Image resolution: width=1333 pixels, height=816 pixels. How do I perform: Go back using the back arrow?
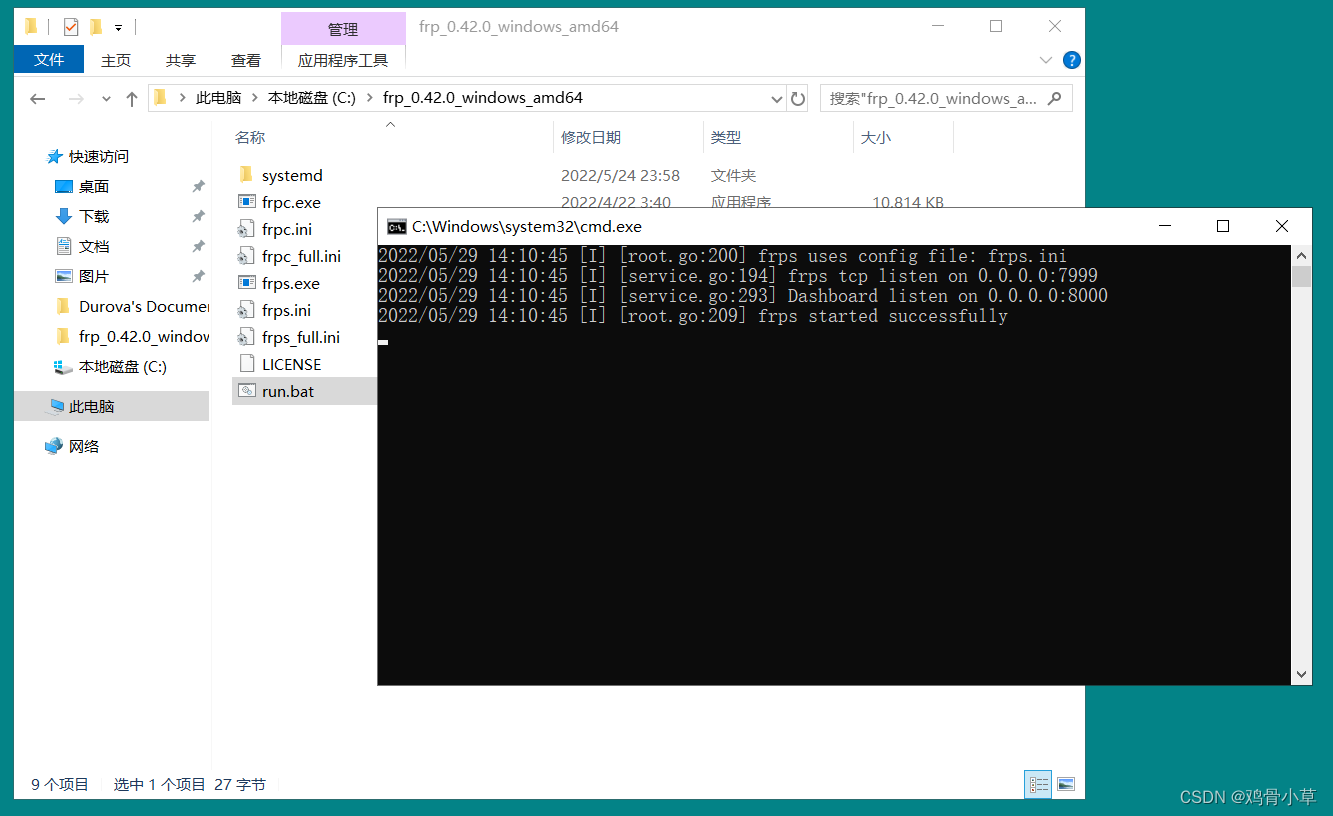pyautogui.click(x=38, y=98)
